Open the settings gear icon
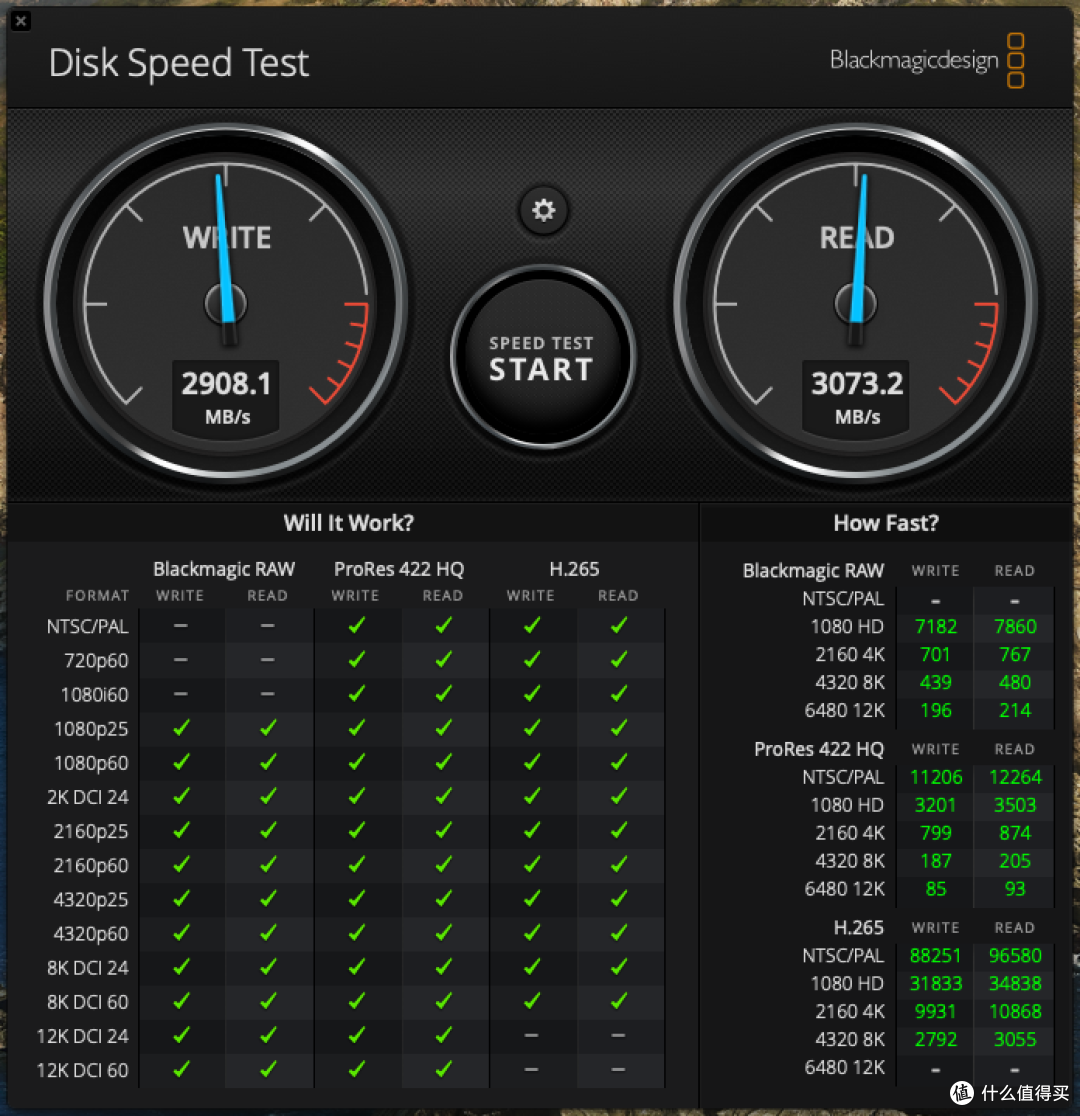 pyautogui.click(x=543, y=210)
